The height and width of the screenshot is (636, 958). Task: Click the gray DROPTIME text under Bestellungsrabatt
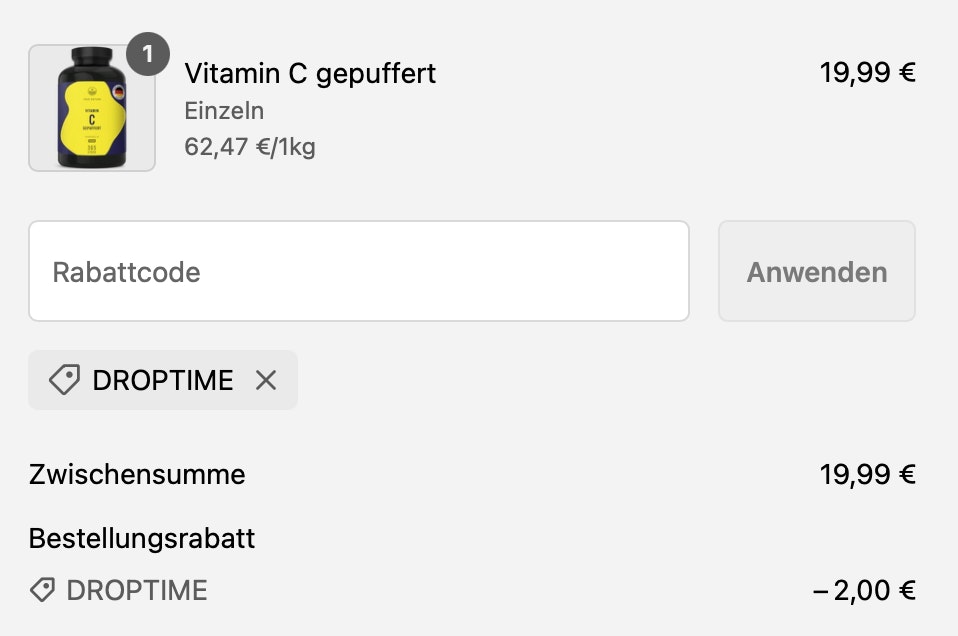(137, 591)
